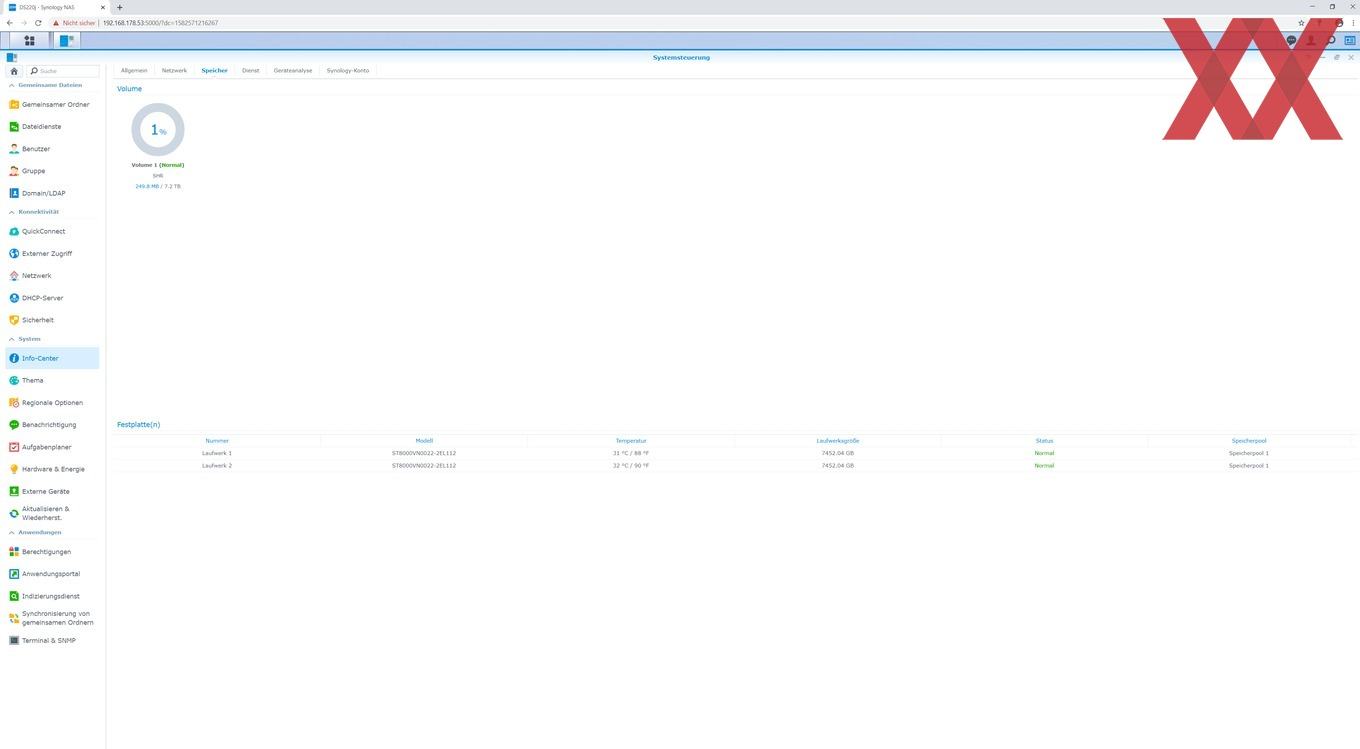1360x749 pixels.
Task: Open Synchronisierung von gemeinsamen Ordnern
Action: [x=52, y=618]
